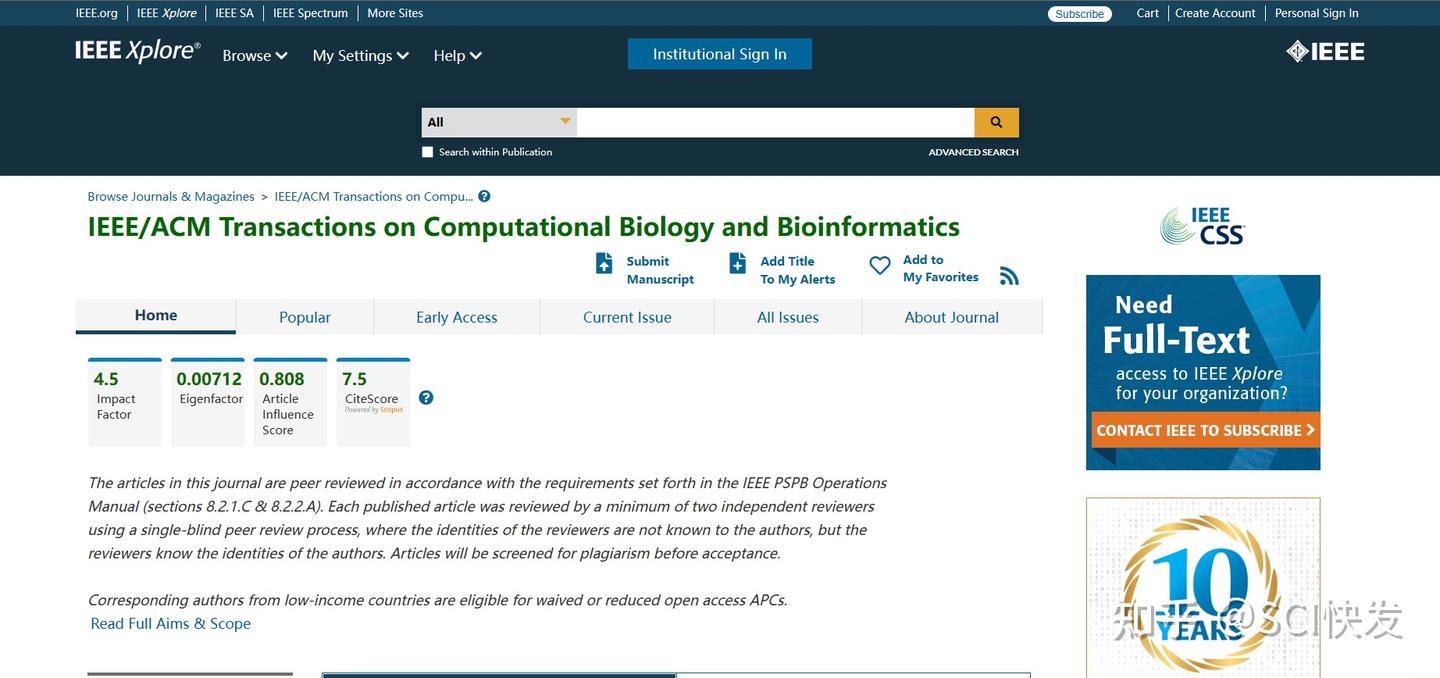Click inside the search input field
This screenshot has height=678, width=1440.
(x=775, y=121)
